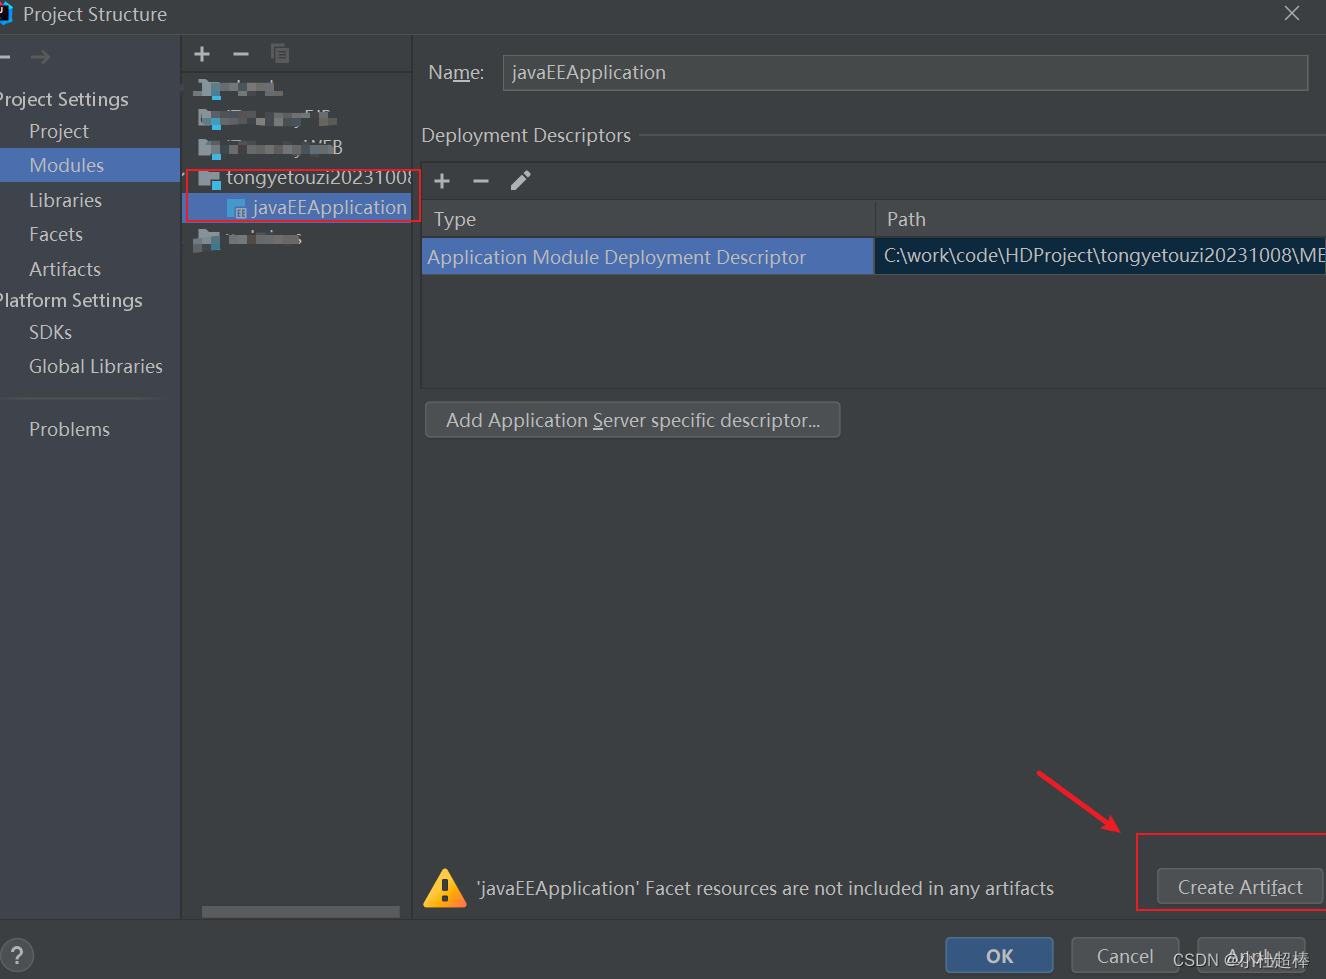The width and height of the screenshot is (1326, 979).
Task: Remove the selected deployment descriptor
Action: pyautogui.click(x=481, y=181)
